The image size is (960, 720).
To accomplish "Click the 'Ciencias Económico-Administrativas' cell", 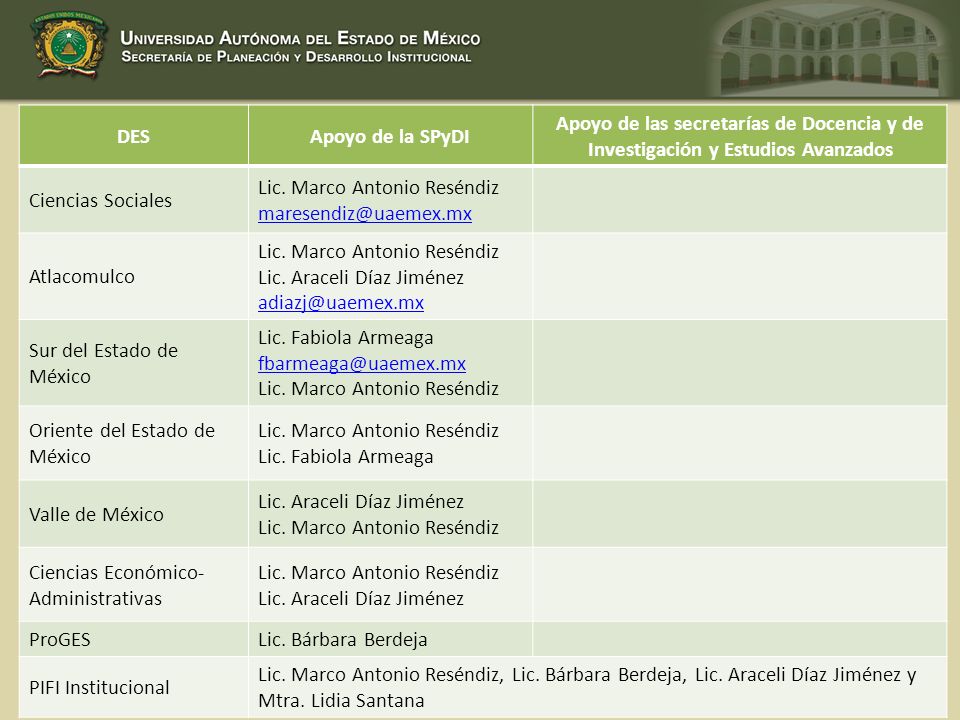I will point(133,585).
